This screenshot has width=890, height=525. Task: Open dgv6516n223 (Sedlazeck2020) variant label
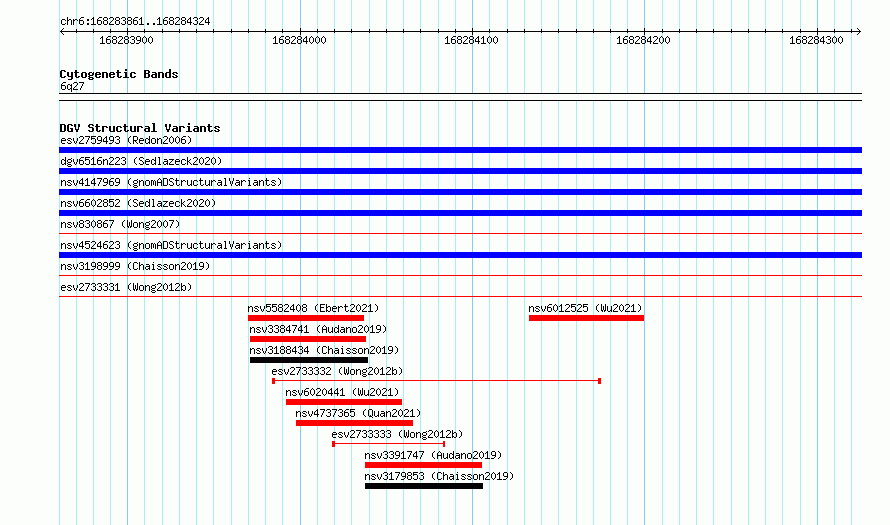(141, 161)
